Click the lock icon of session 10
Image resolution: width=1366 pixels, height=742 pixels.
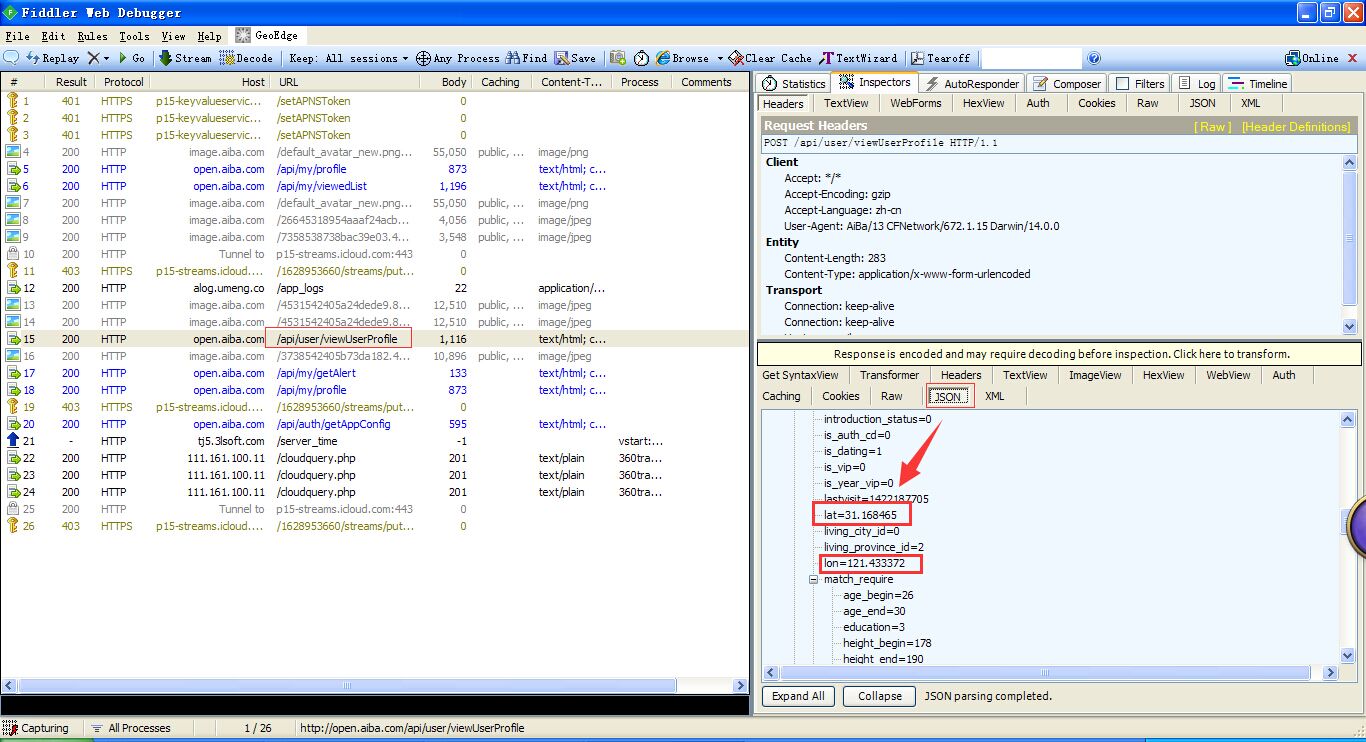pos(13,254)
